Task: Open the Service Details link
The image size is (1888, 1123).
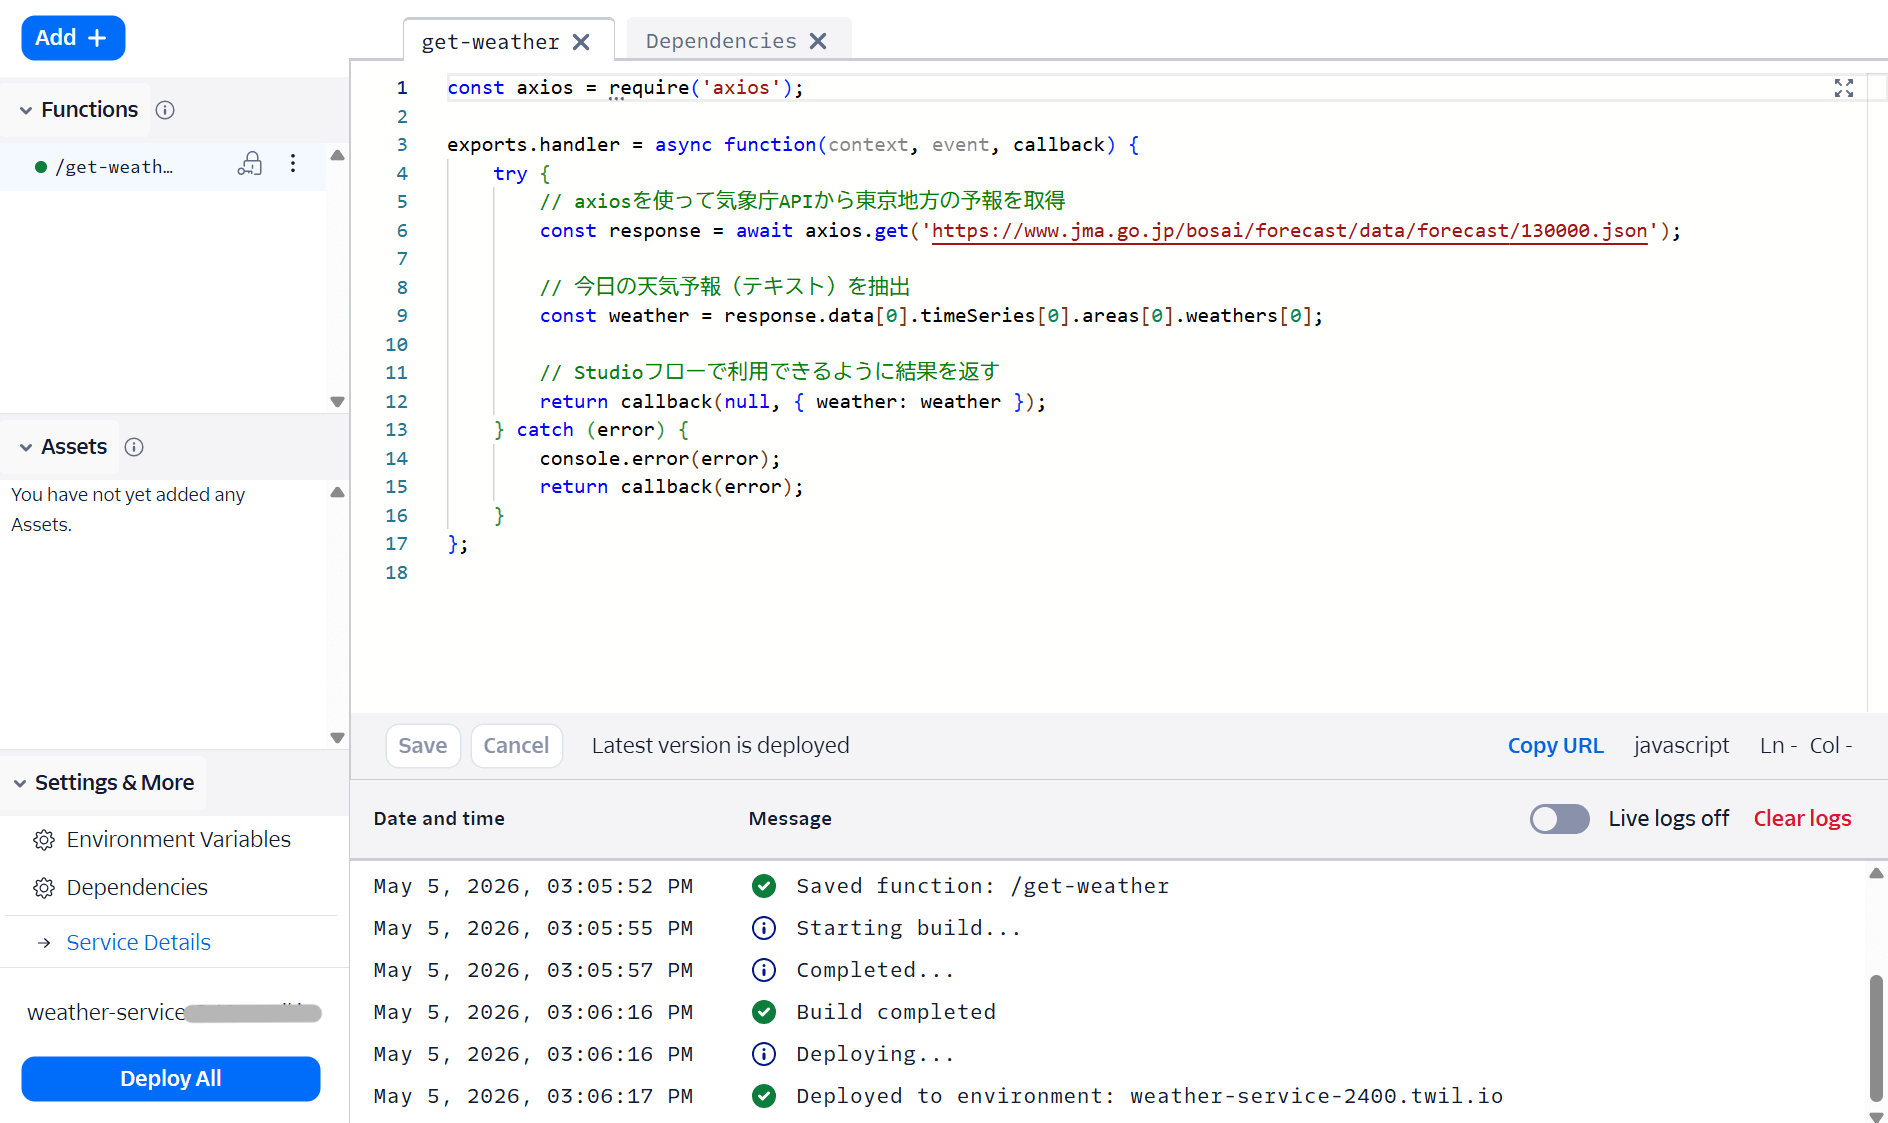Action: click(138, 942)
